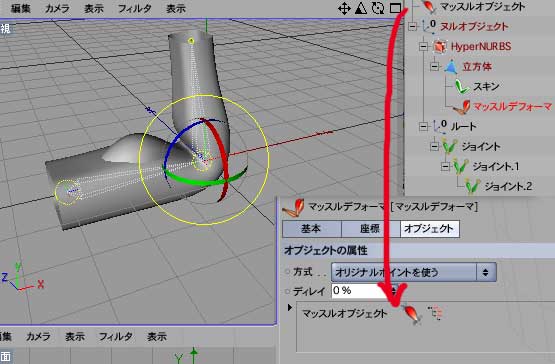Switch to the 基本 tab

pos(311,229)
